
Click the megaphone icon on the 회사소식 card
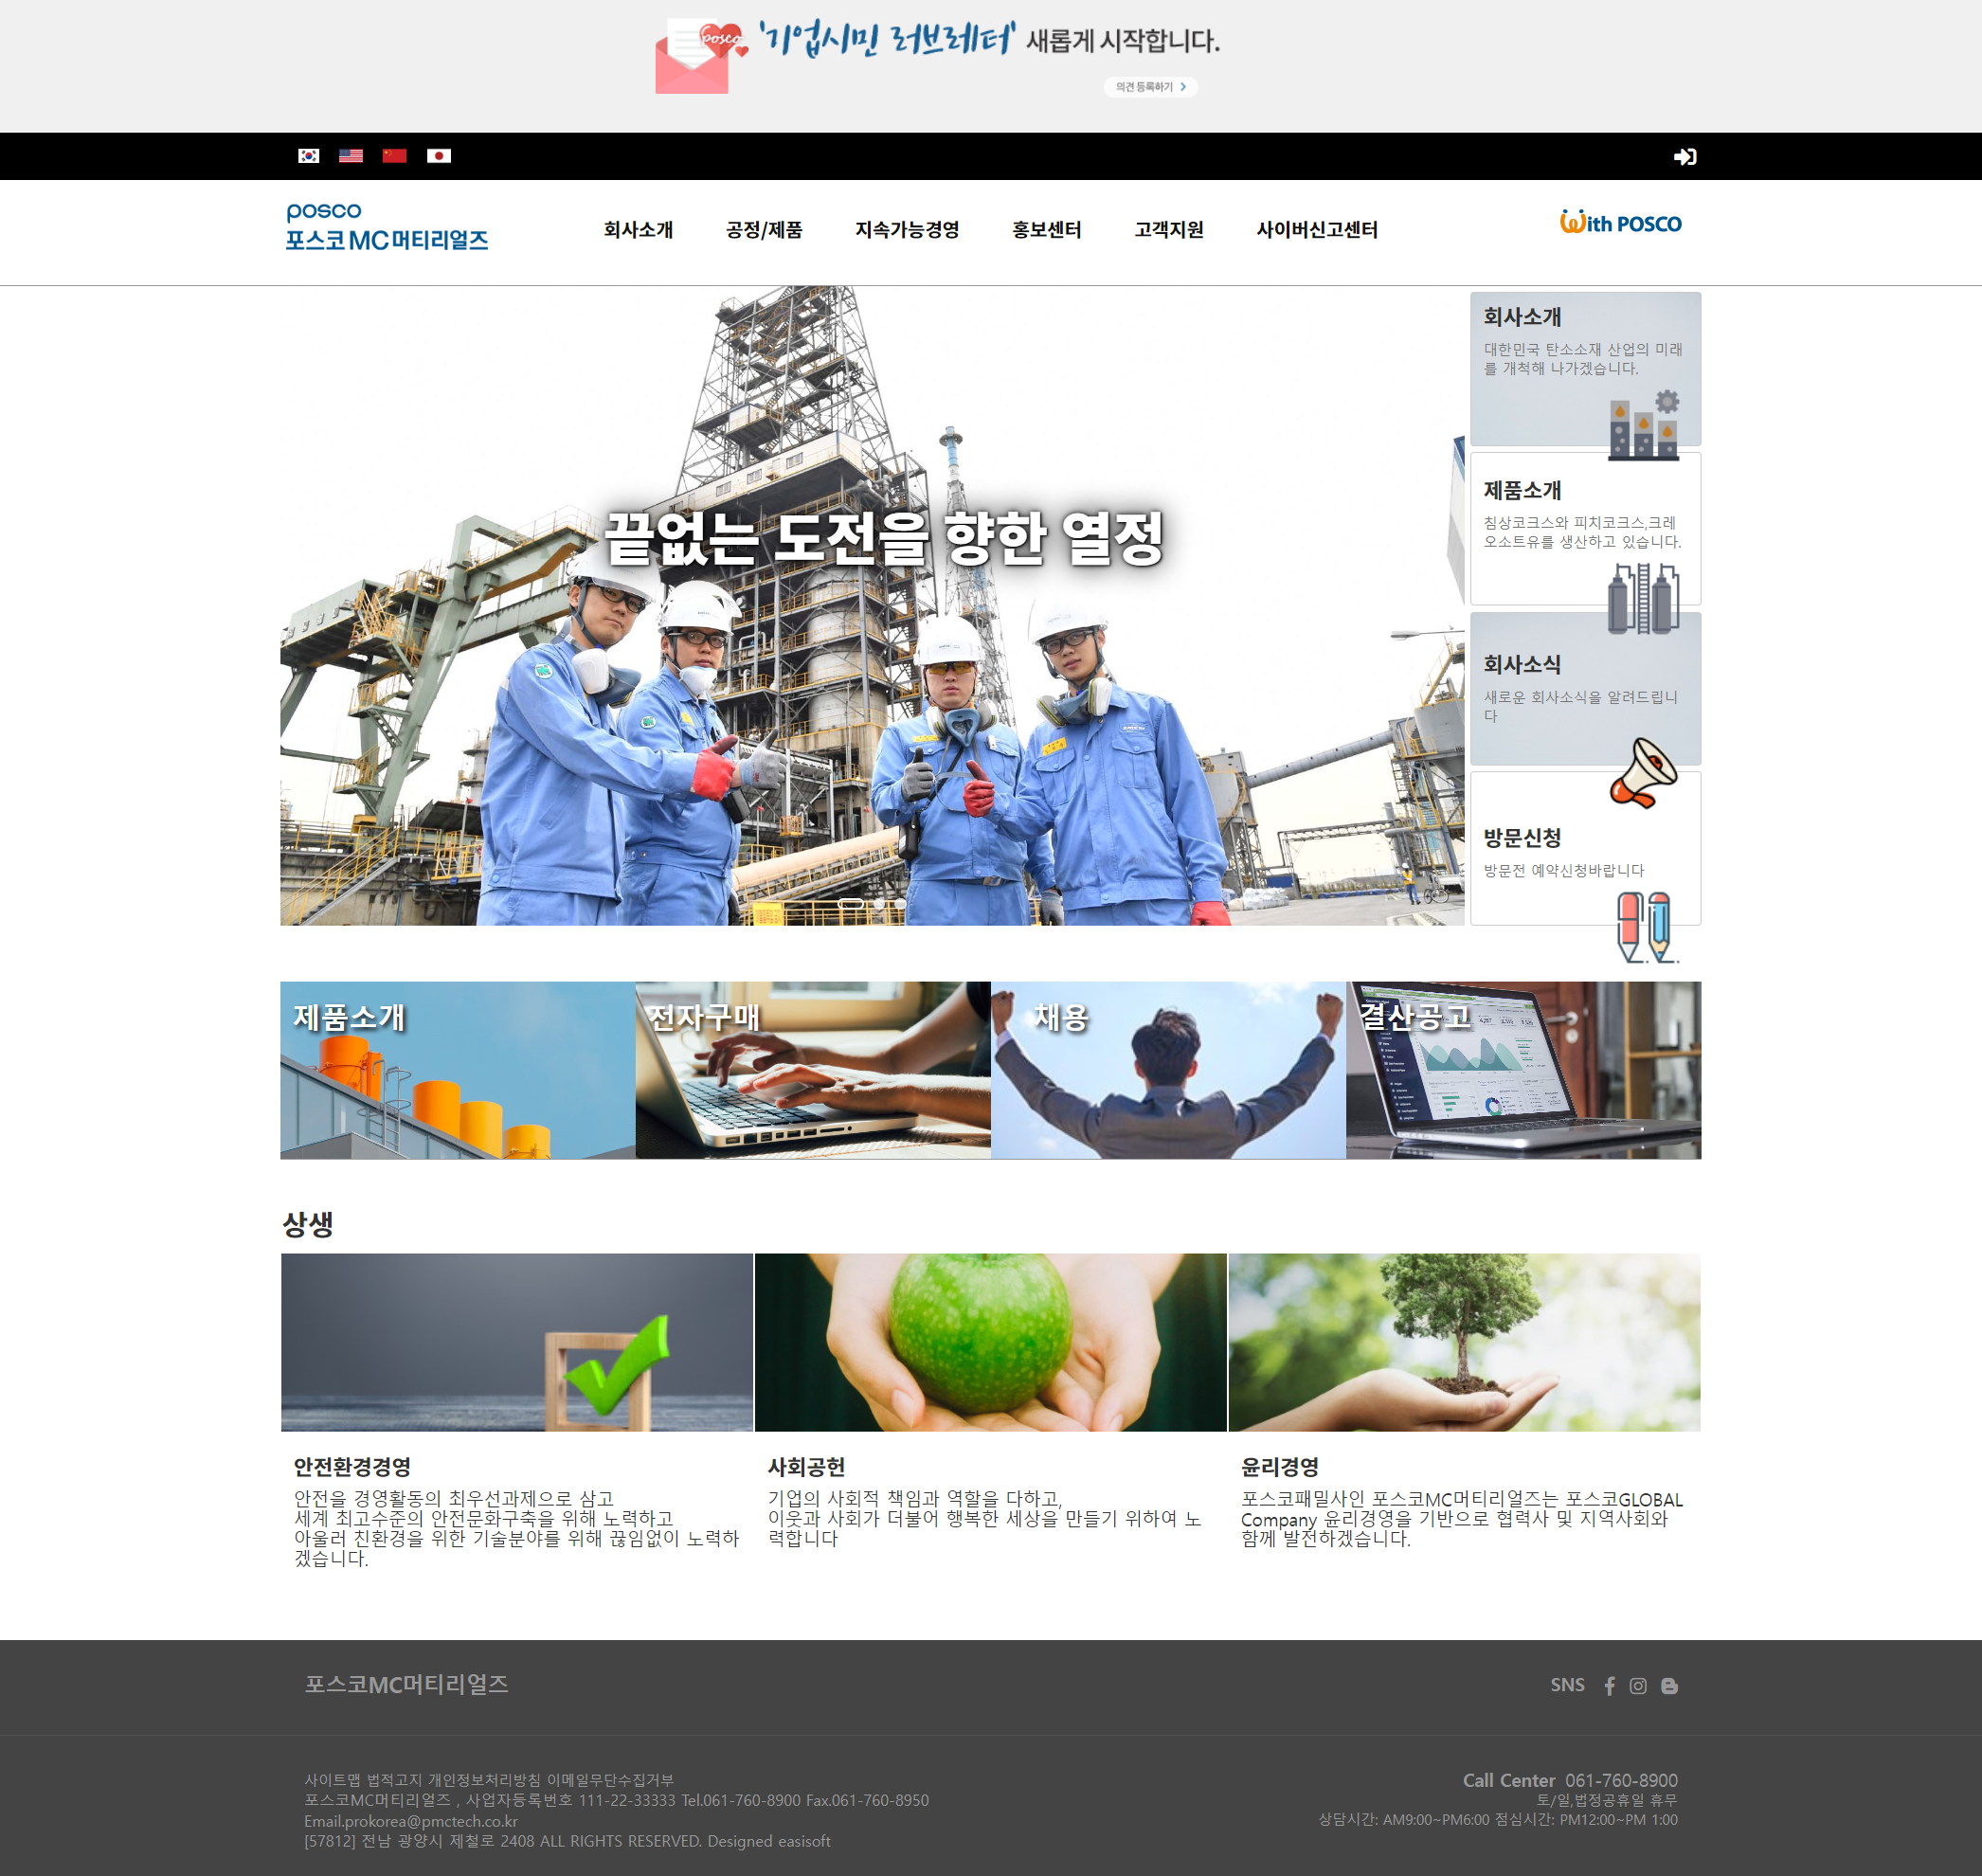[x=1643, y=773]
